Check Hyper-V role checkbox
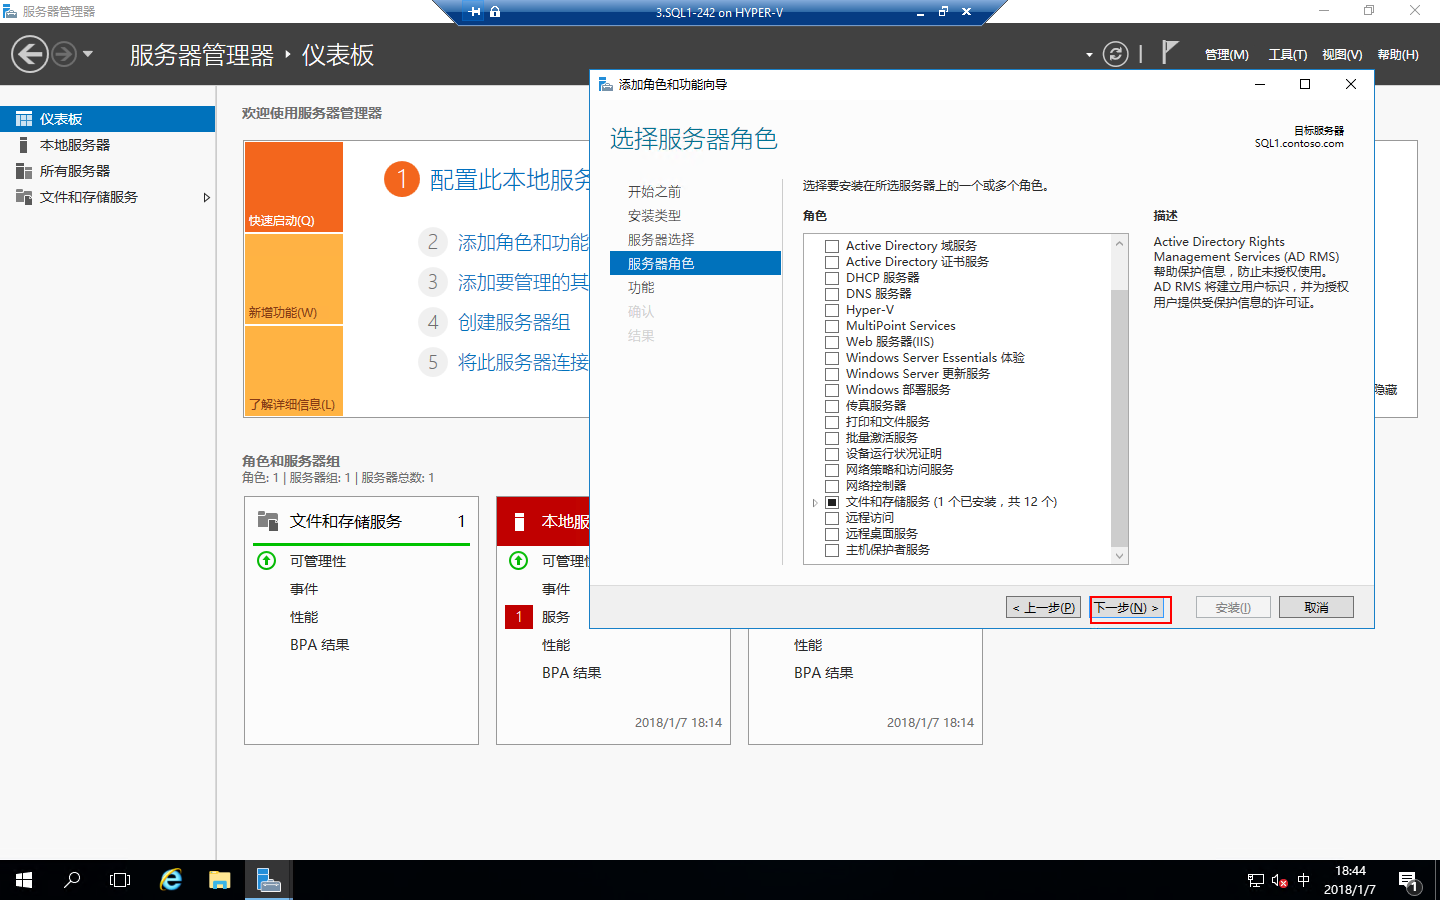 (x=832, y=310)
